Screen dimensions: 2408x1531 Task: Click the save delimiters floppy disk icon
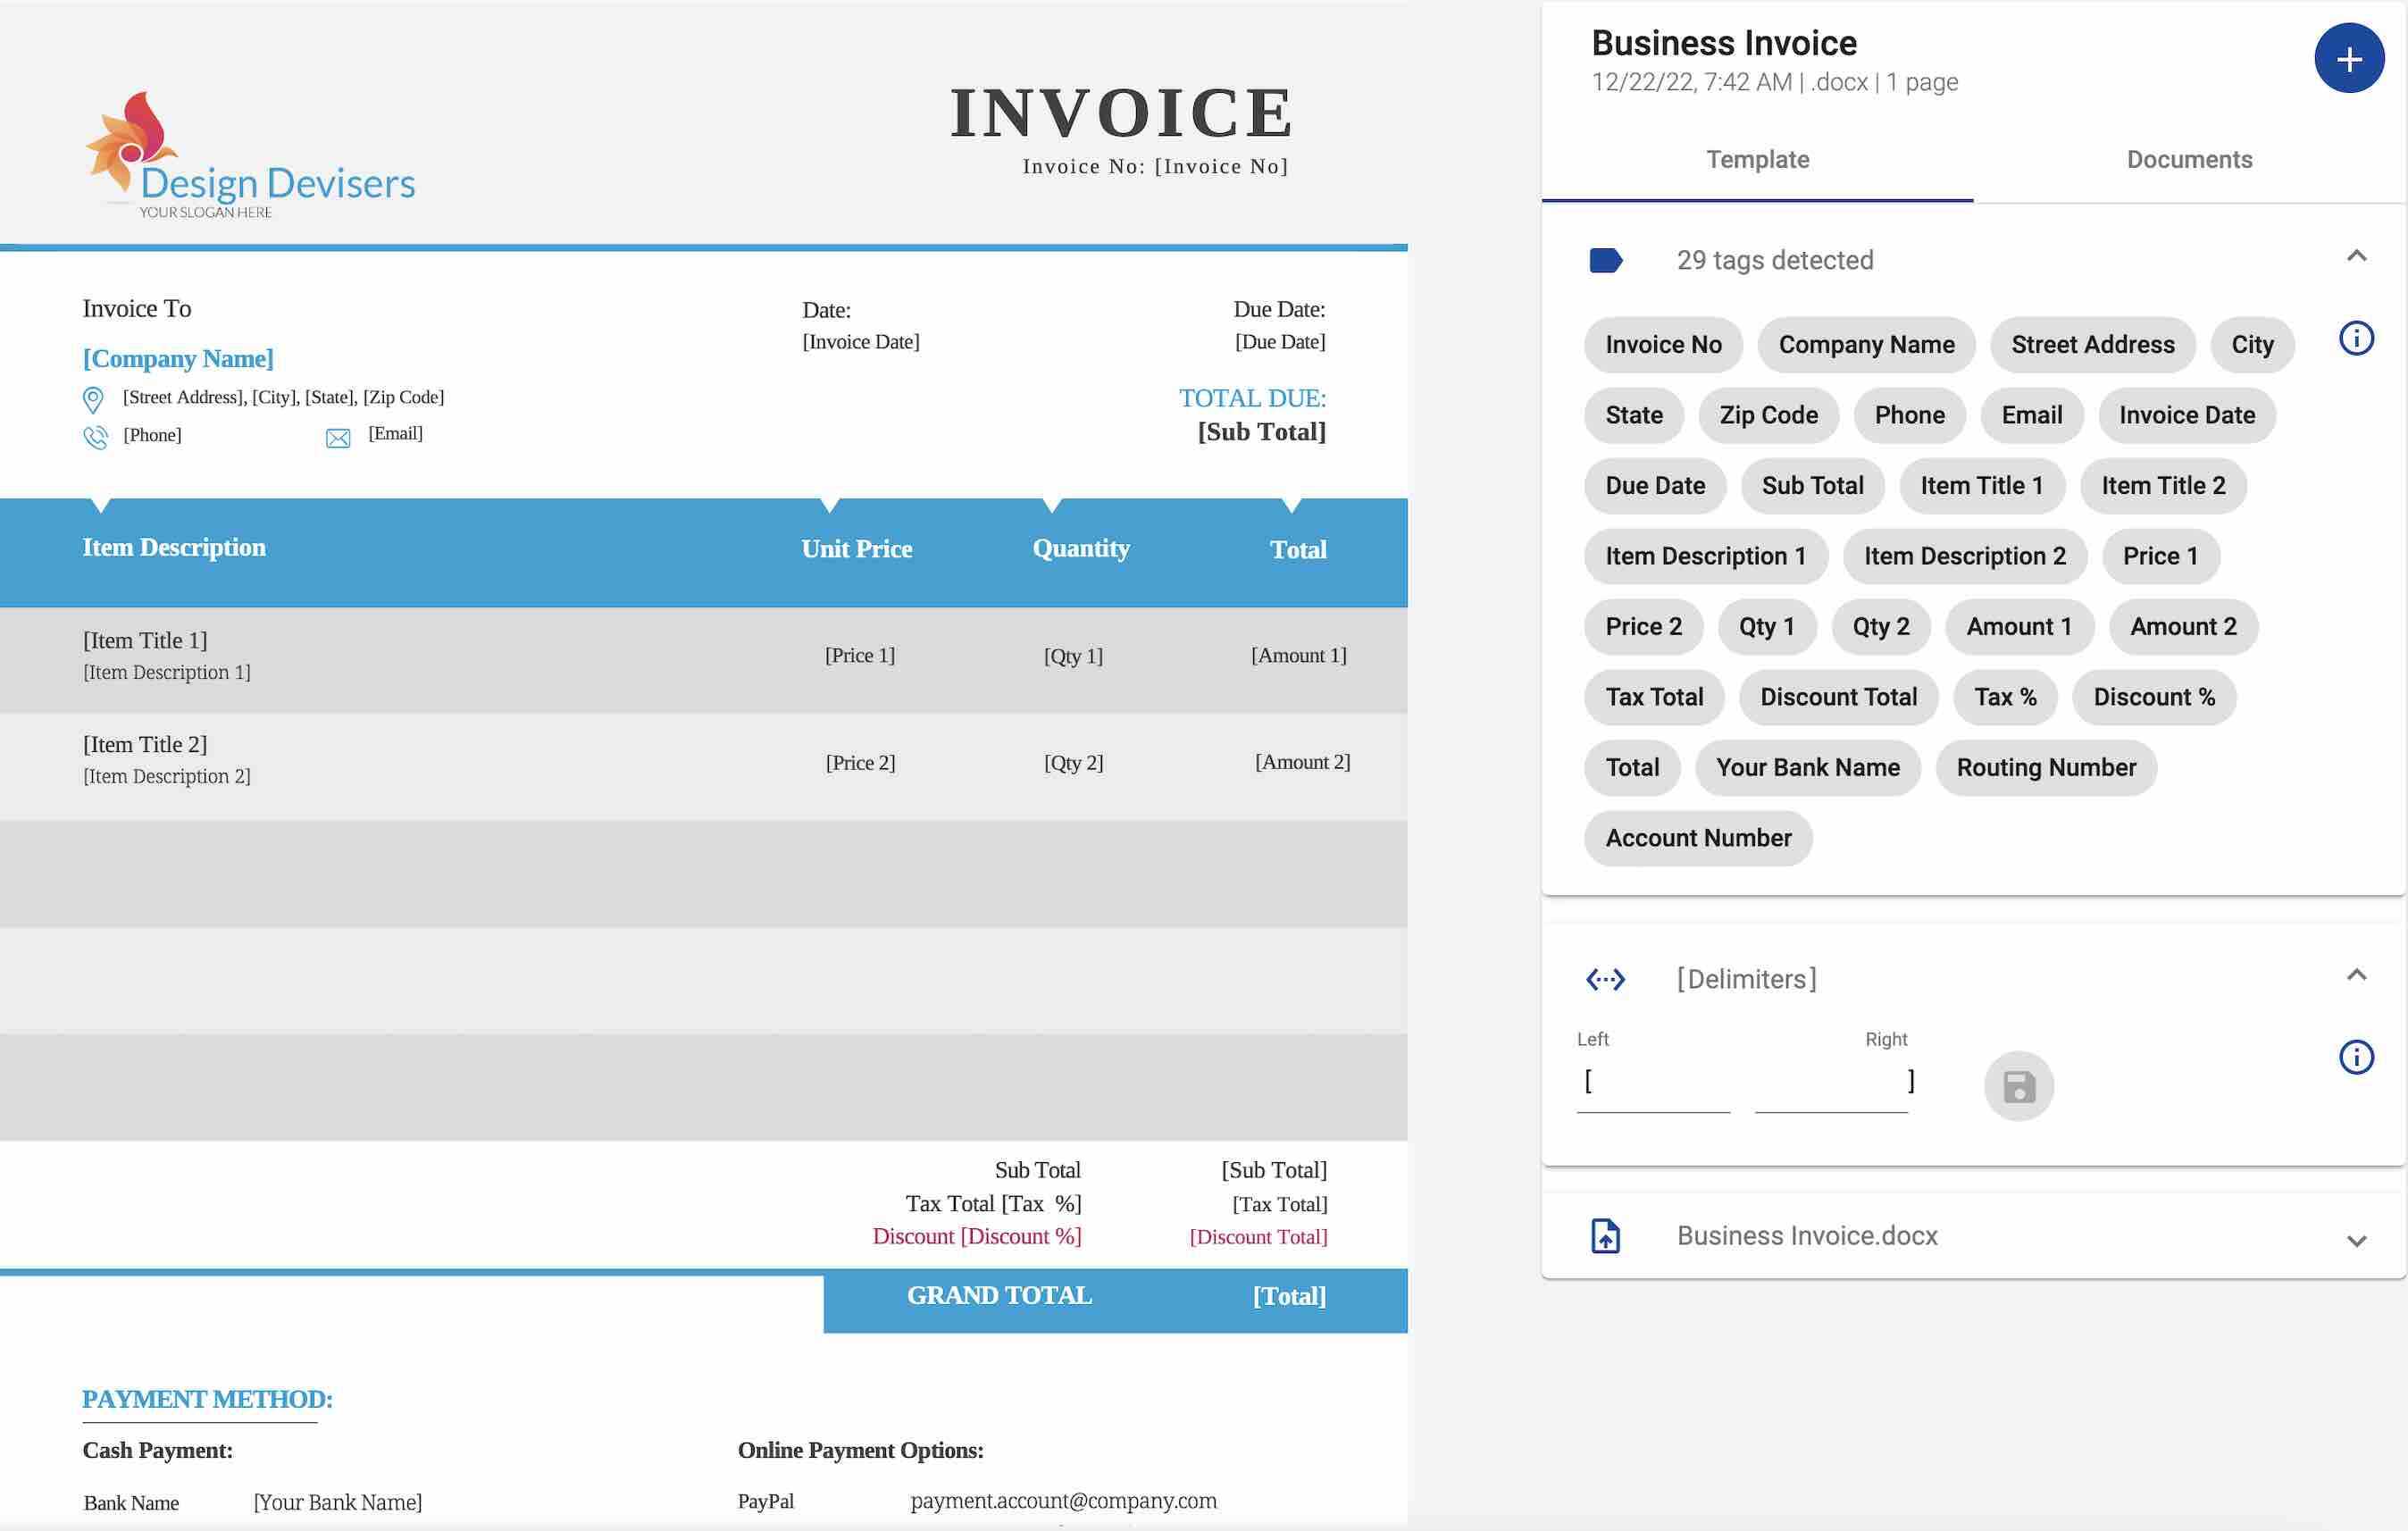2018,1086
